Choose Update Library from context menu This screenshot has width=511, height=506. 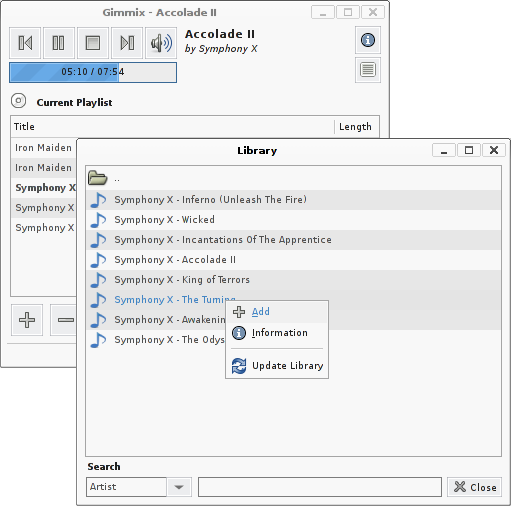[x=277, y=366]
